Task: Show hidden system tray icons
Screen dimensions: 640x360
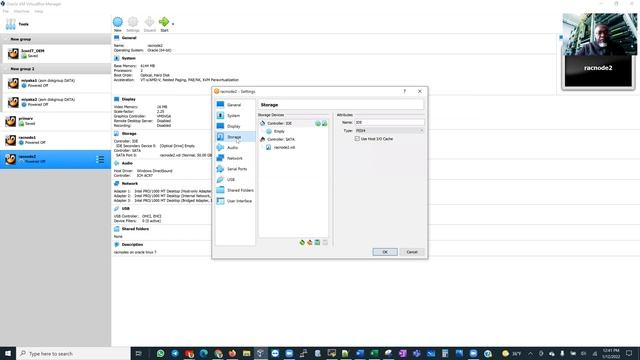Action: 530,353
